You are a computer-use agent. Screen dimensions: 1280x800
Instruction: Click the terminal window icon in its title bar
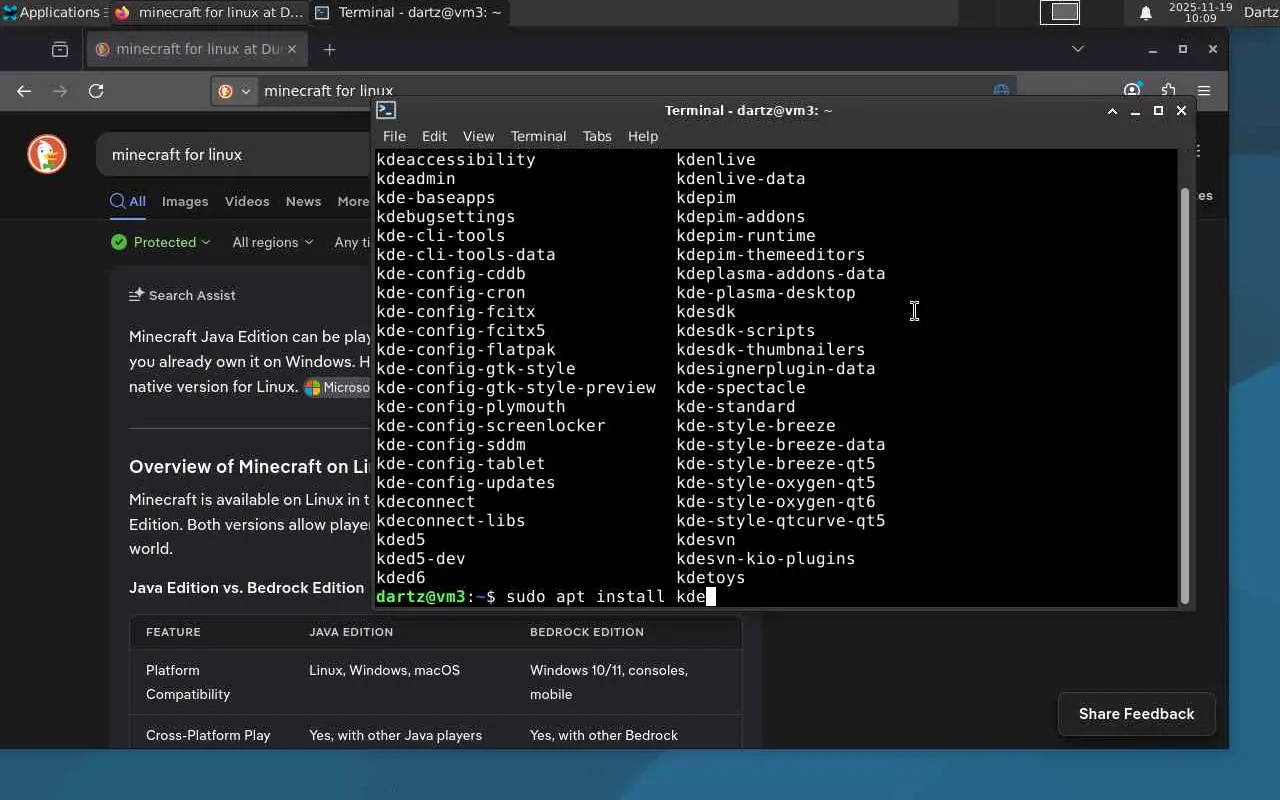tap(386, 111)
